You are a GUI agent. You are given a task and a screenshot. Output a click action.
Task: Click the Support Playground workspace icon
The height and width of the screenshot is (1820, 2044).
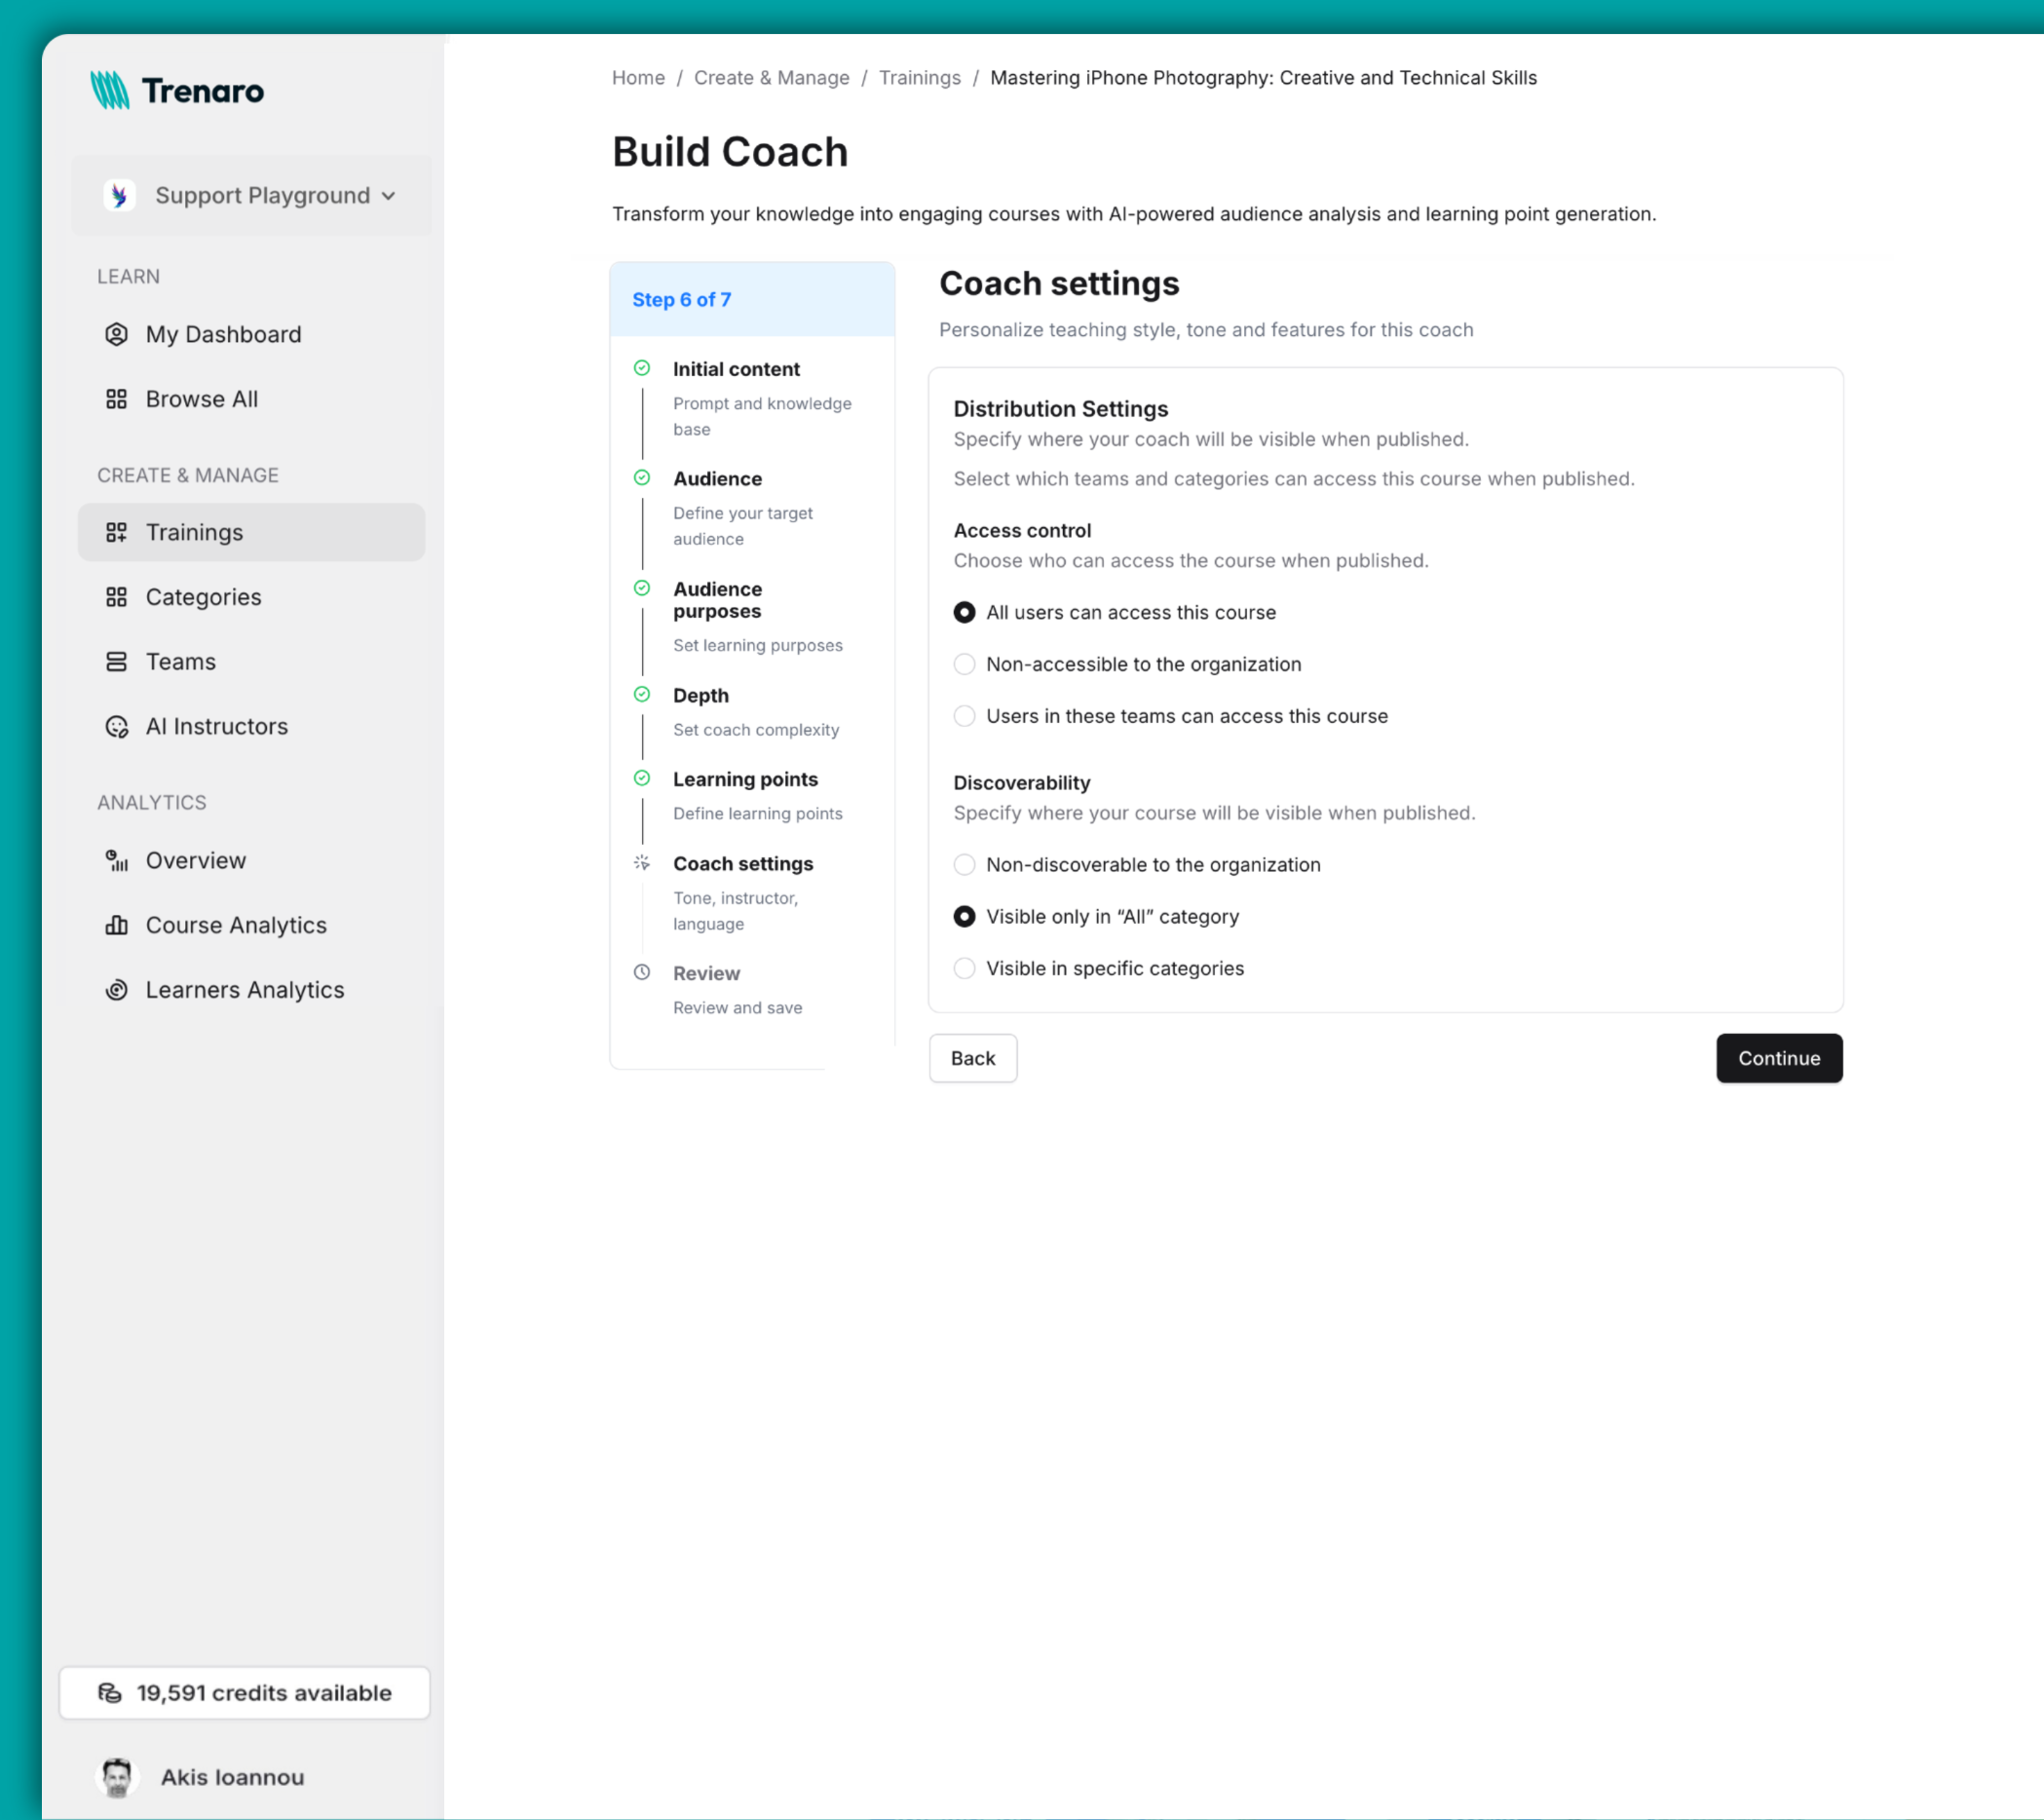pos(120,195)
